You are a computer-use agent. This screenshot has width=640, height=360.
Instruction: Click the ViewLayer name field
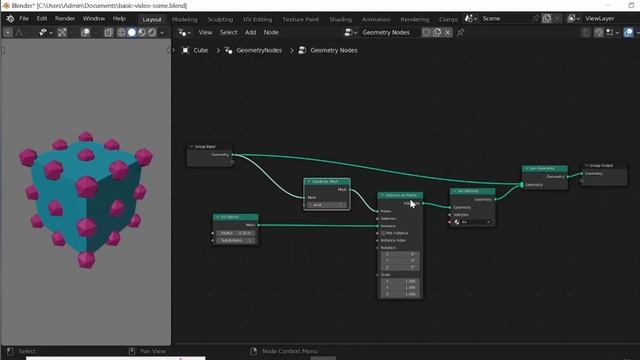611,19
